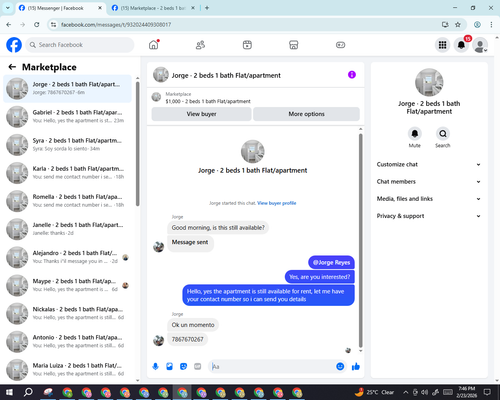
Task: Click the Jorge chat title in header
Action: pyautogui.click(x=226, y=75)
